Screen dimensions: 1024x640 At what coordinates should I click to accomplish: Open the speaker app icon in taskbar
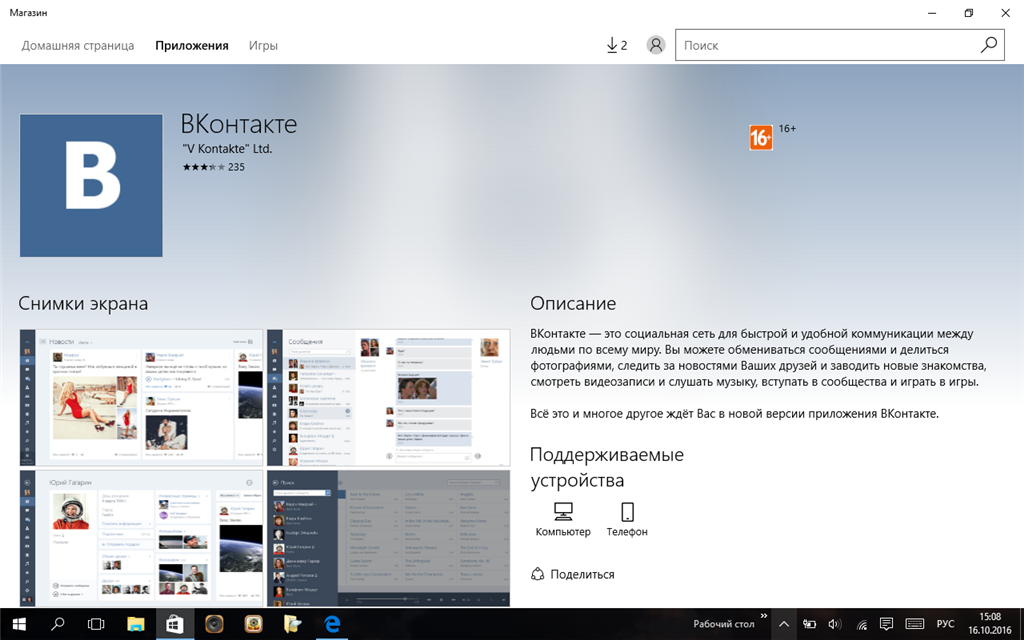pyautogui.click(x=214, y=624)
